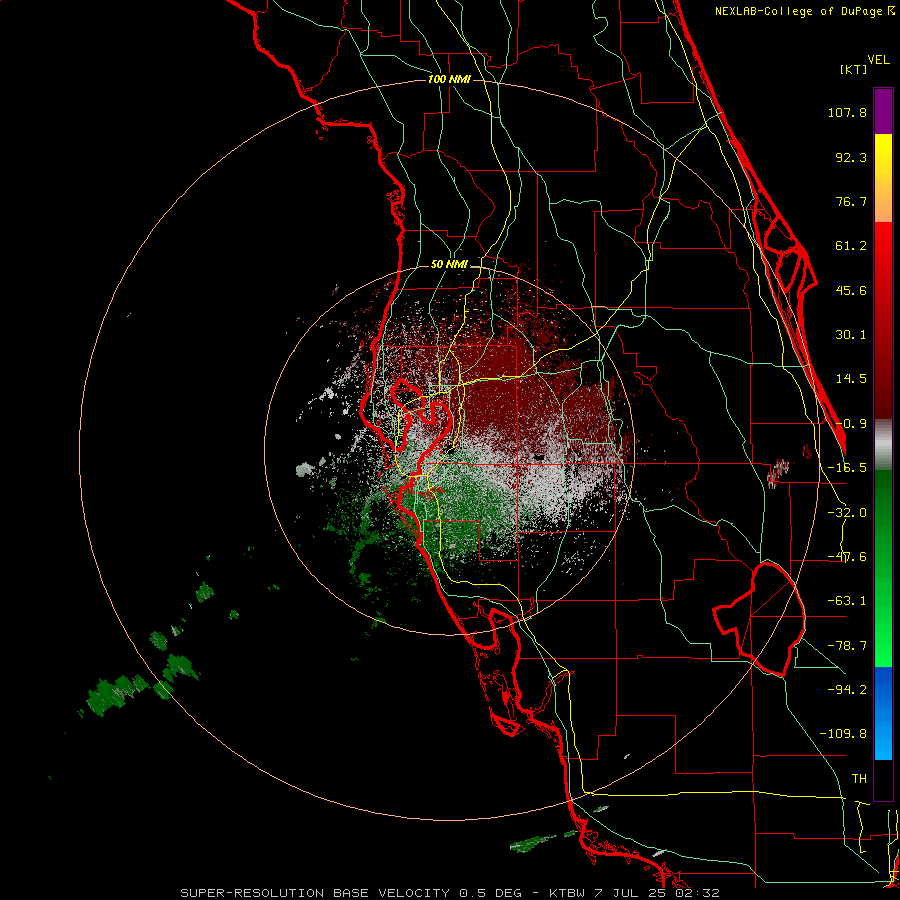The height and width of the screenshot is (900, 900).
Task: Select the 76.7 velocity scale value
Action: point(851,201)
